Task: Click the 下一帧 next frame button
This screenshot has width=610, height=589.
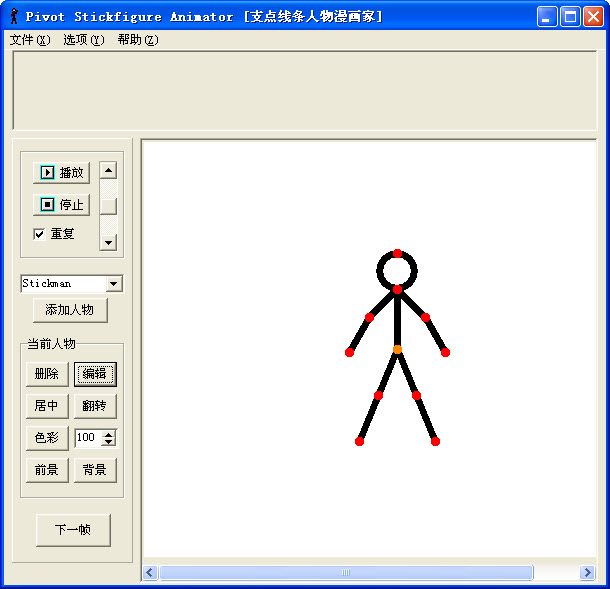Action: click(73, 530)
